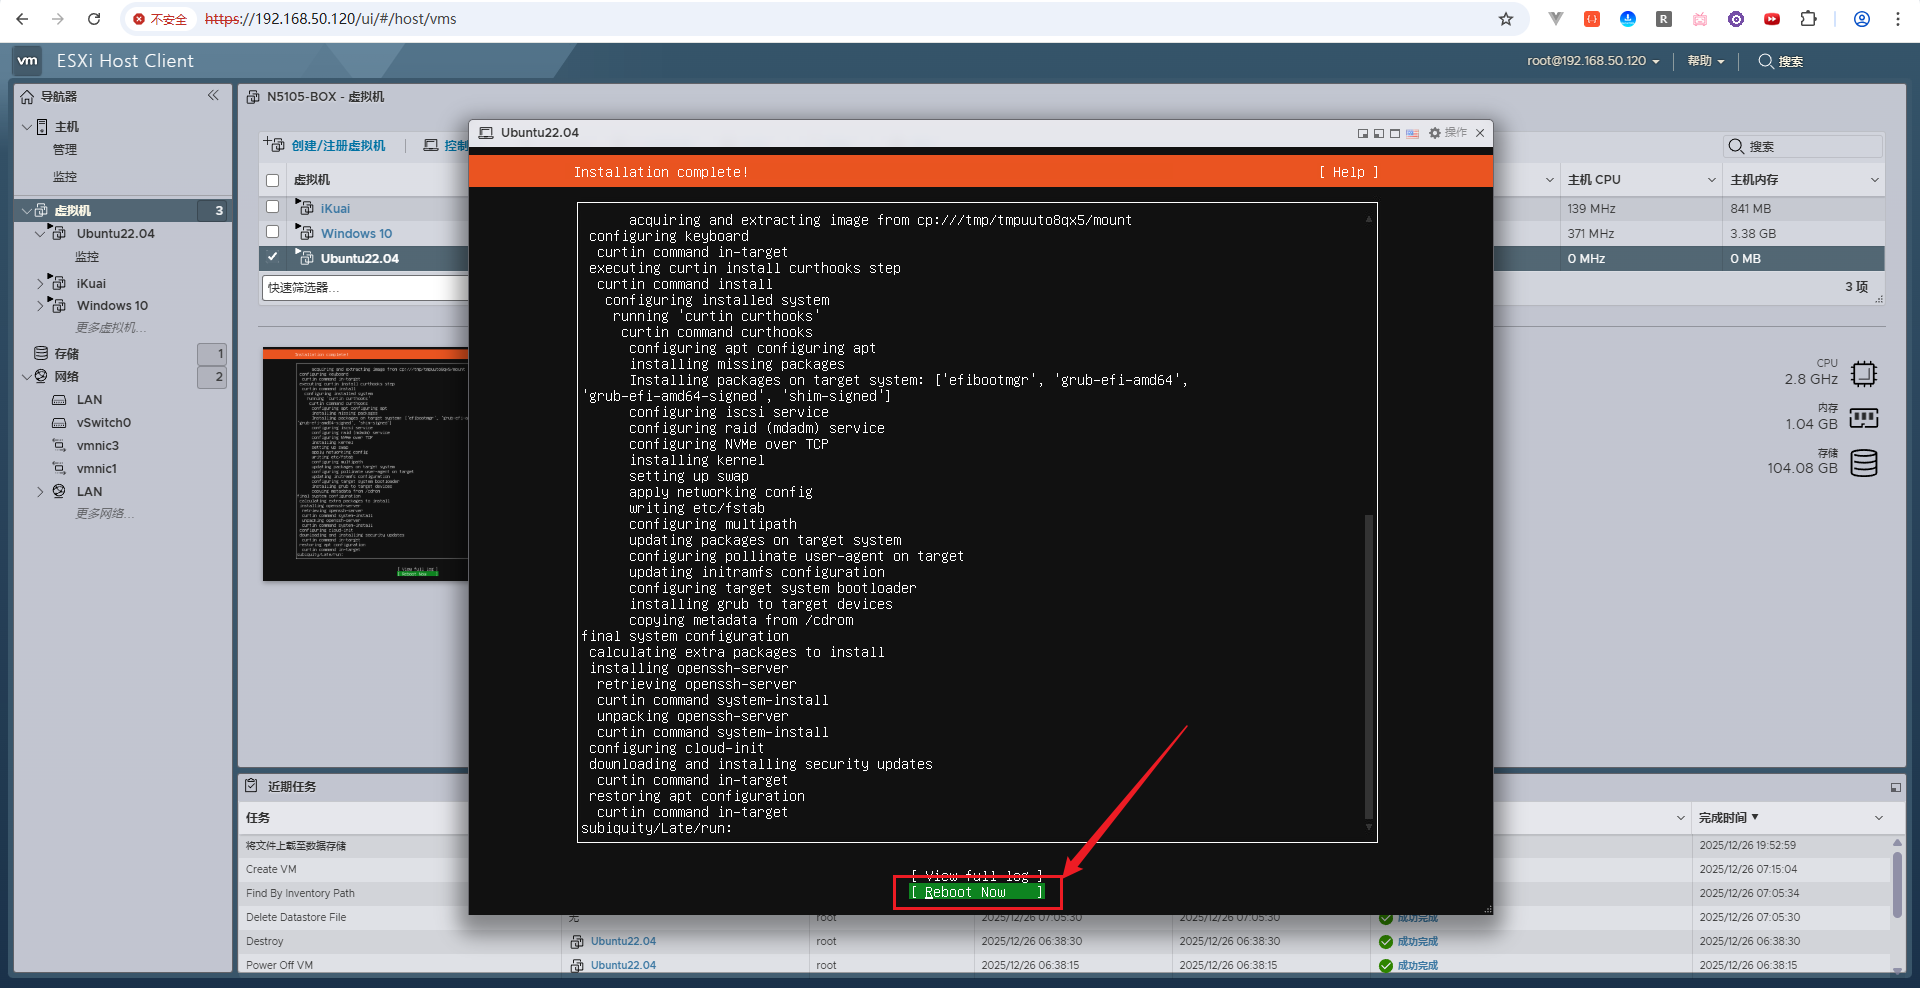Image resolution: width=1920 pixels, height=988 pixels.
Task: Check the Windows 10 row checkbox
Action: pyautogui.click(x=272, y=232)
